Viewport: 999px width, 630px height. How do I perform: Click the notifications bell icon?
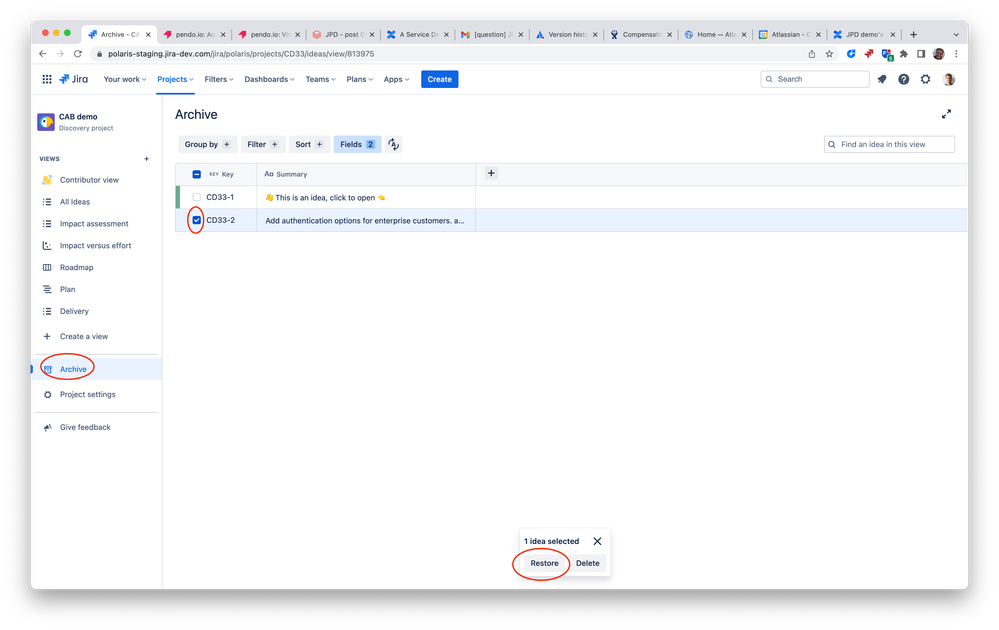[881, 78]
